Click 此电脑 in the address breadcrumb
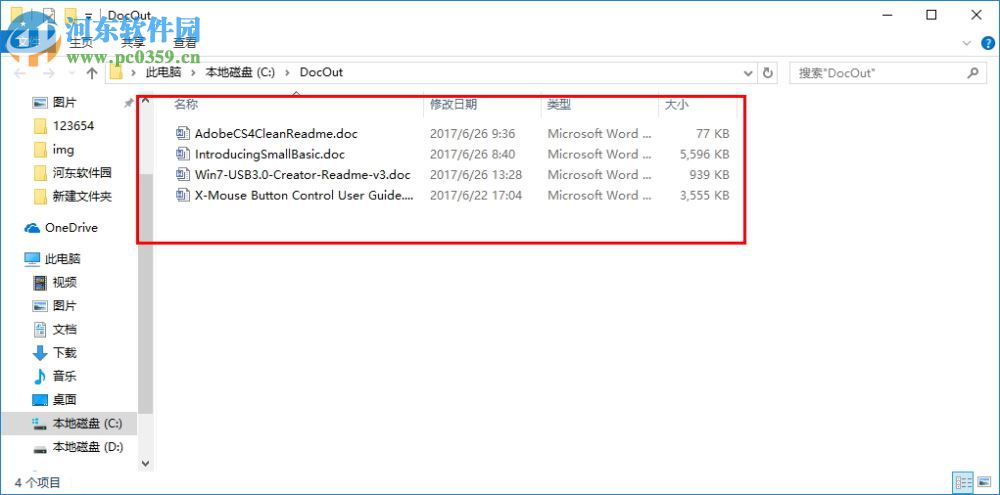 coord(163,72)
